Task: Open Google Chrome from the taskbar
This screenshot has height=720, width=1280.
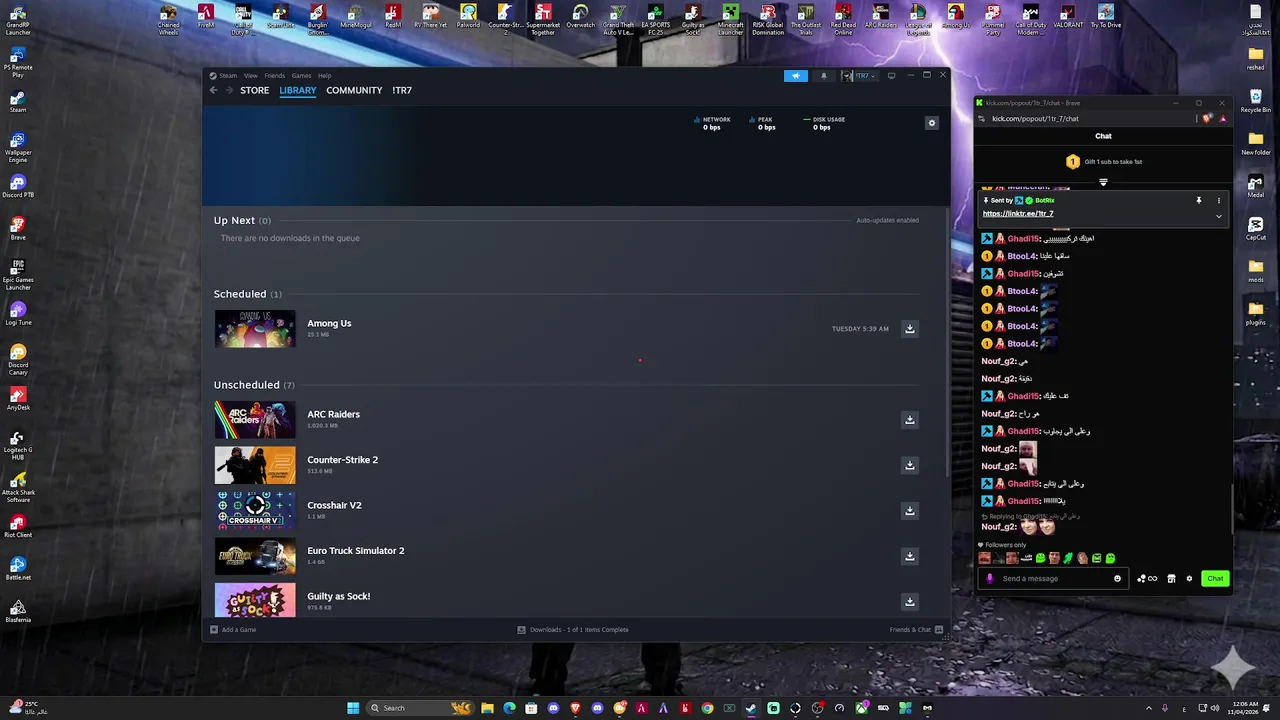Action: click(707, 708)
